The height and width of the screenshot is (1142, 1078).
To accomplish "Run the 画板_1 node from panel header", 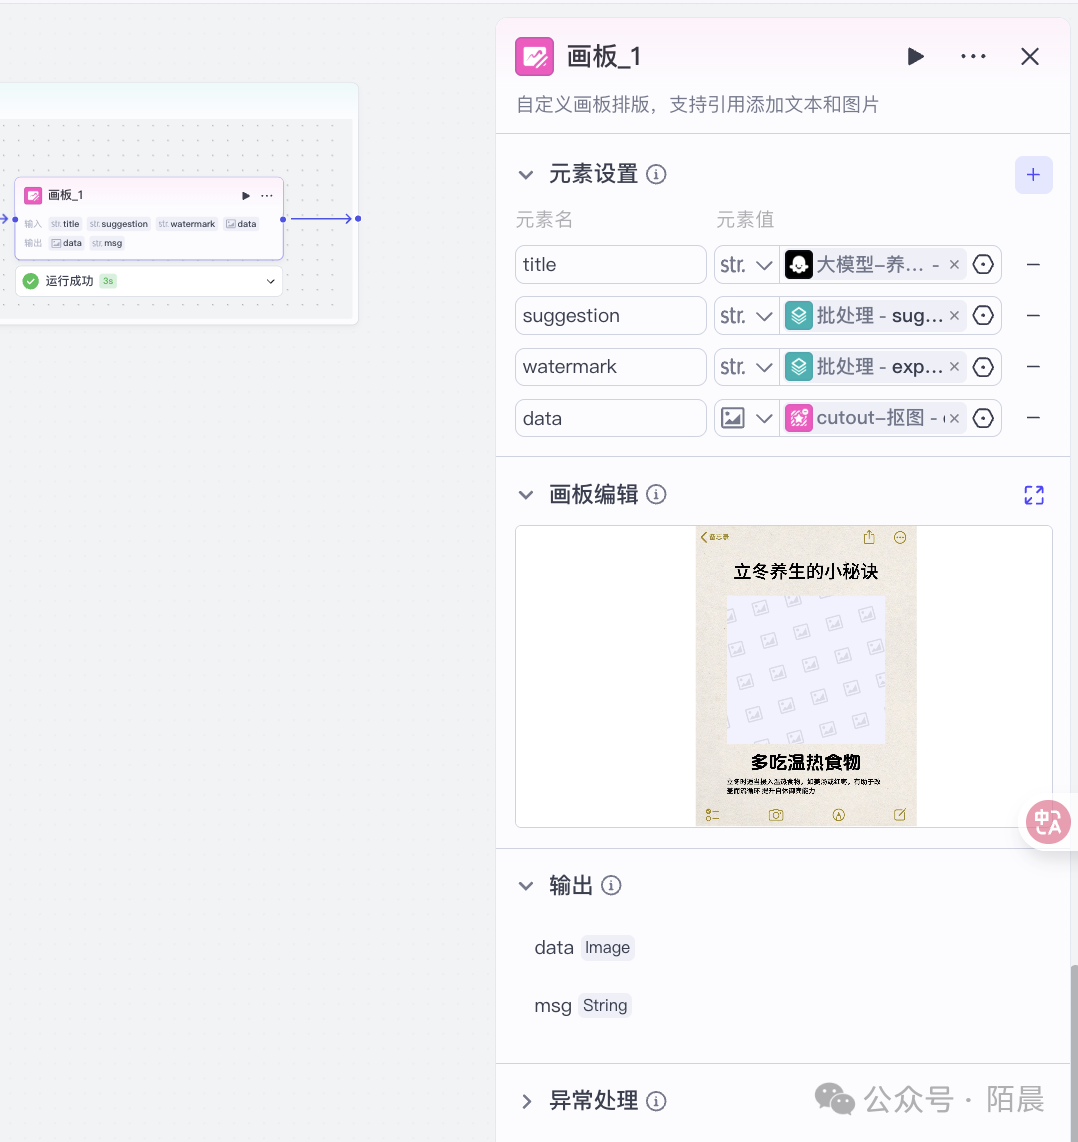I will [x=915, y=57].
